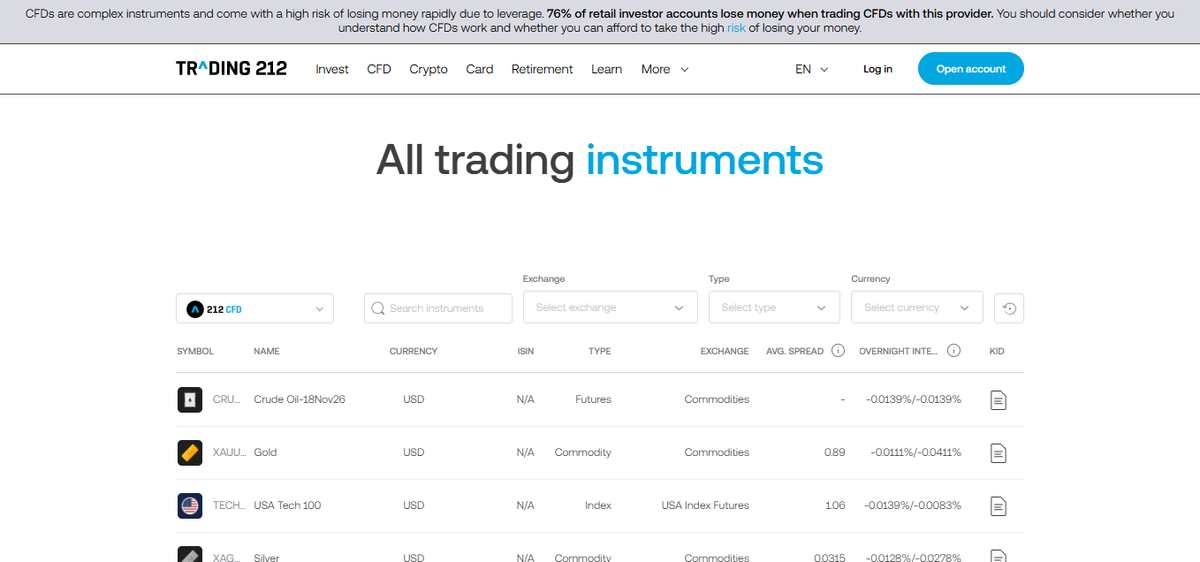Click the AVG. SPREAD column header

tap(795, 352)
